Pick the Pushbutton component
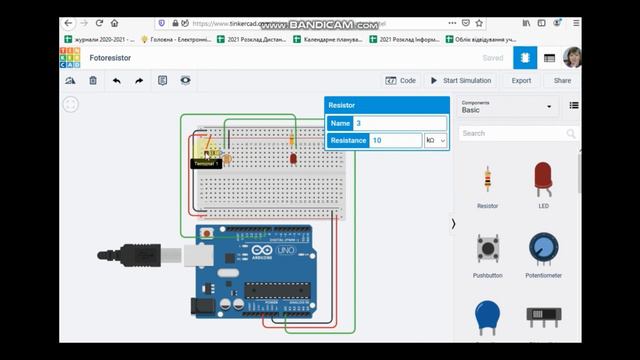Screen dimensions: 640x360 pyautogui.click(x=487, y=256)
